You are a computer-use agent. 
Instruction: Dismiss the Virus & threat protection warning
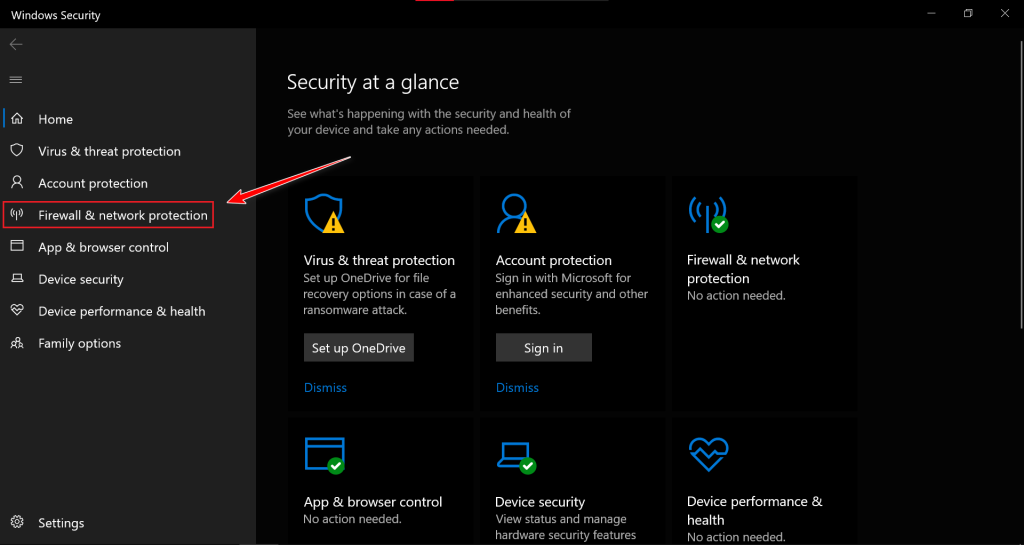(x=325, y=388)
